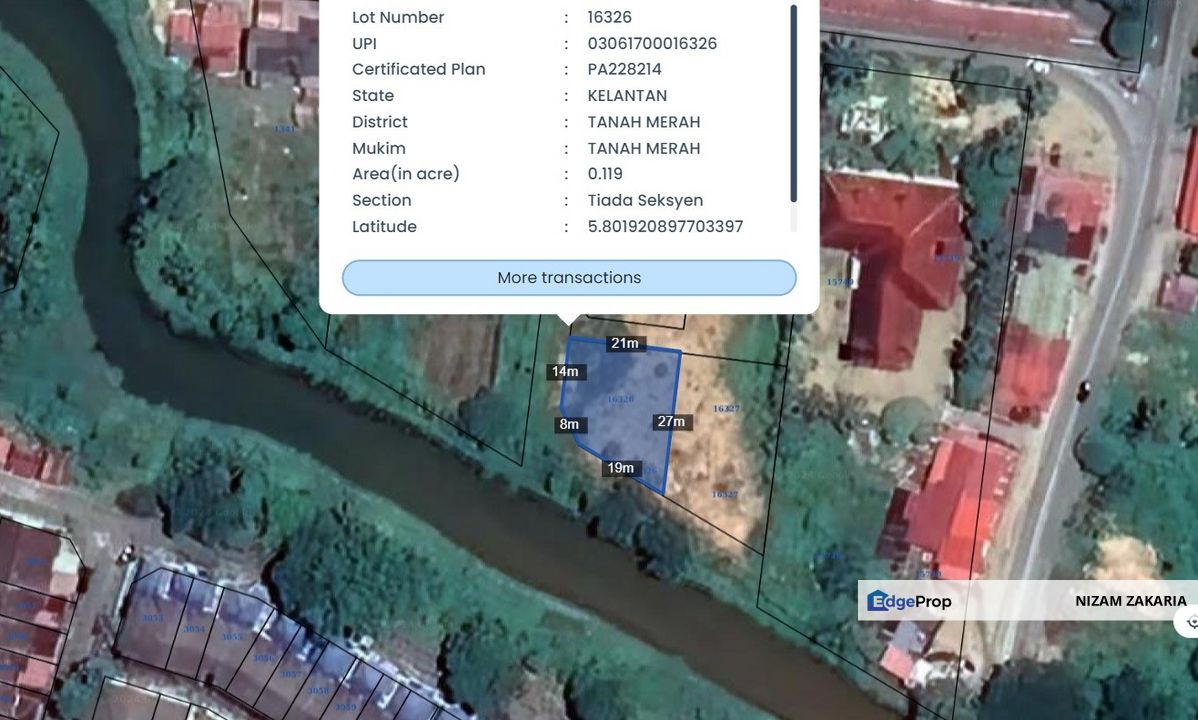Select lot 3053 parcel on map
This screenshot has width=1198, height=720.
[152, 618]
